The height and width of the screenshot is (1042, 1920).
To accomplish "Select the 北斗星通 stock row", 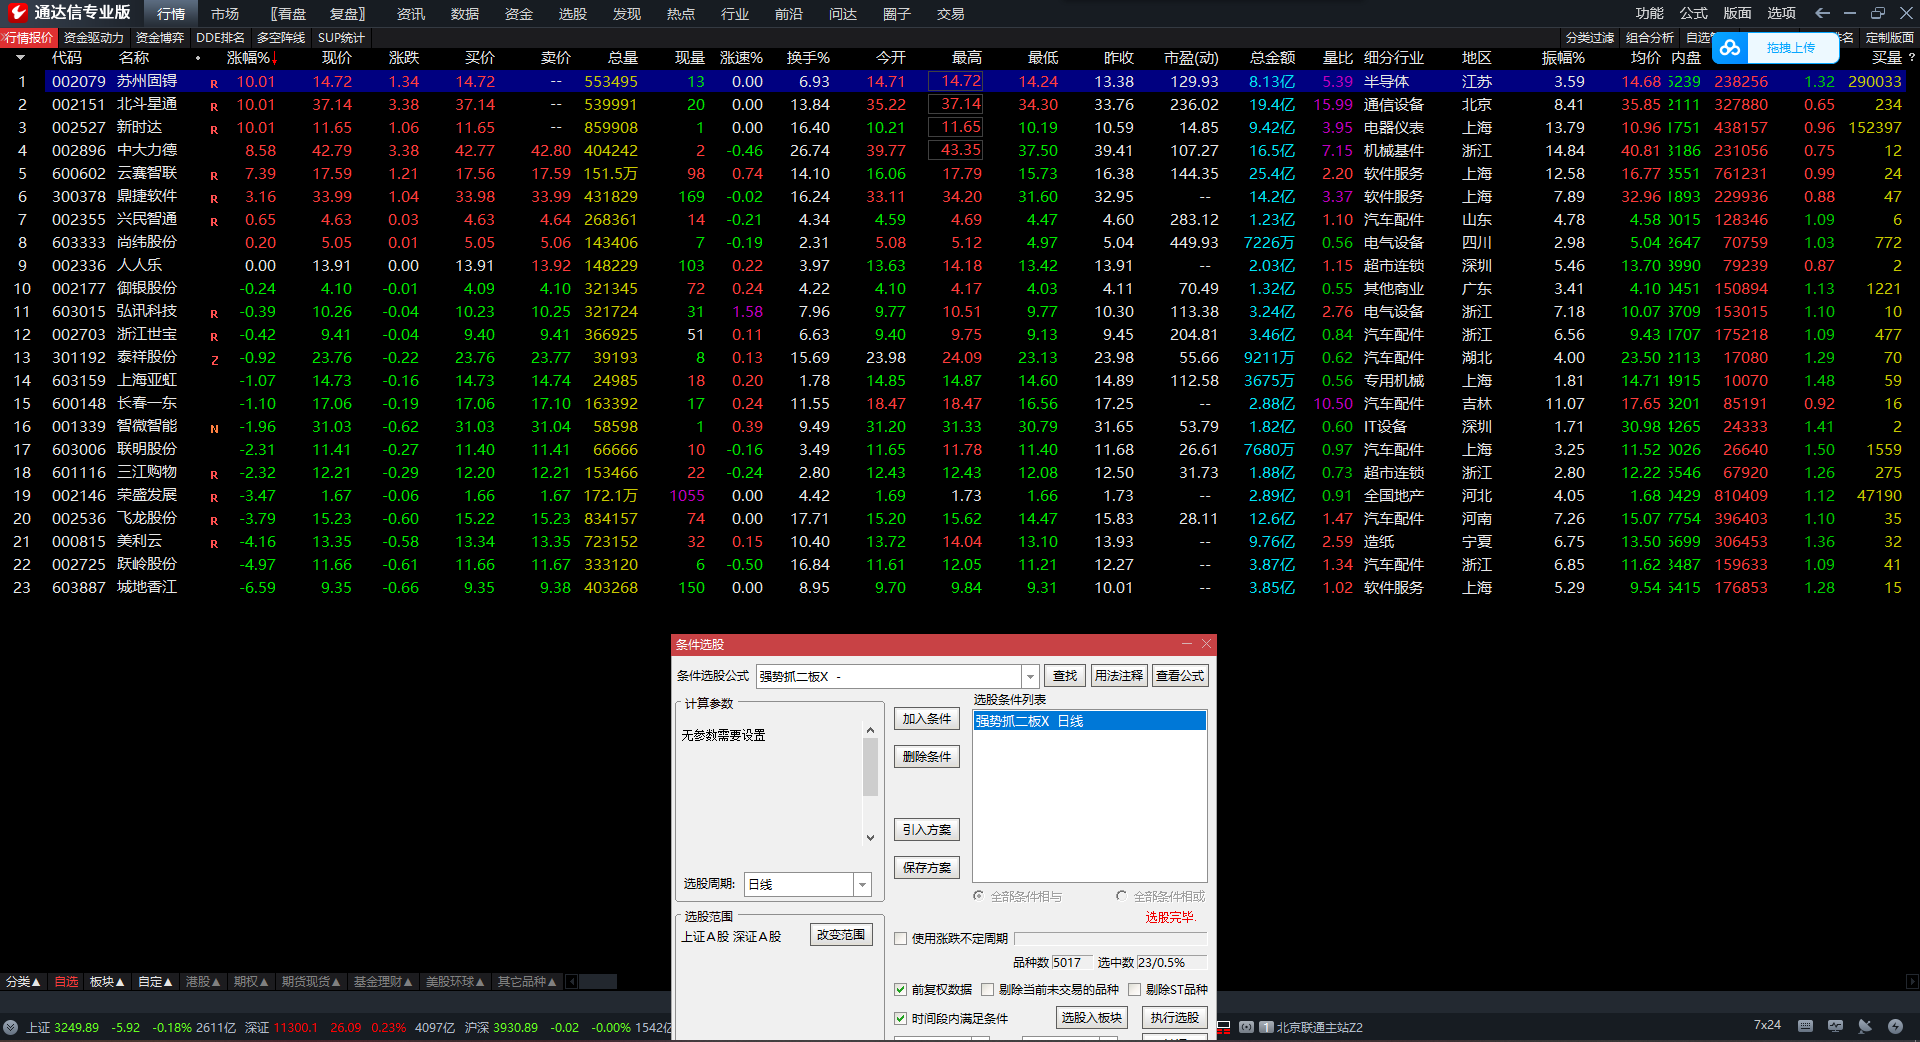I will pyautogui.click(x=147, y=104).
